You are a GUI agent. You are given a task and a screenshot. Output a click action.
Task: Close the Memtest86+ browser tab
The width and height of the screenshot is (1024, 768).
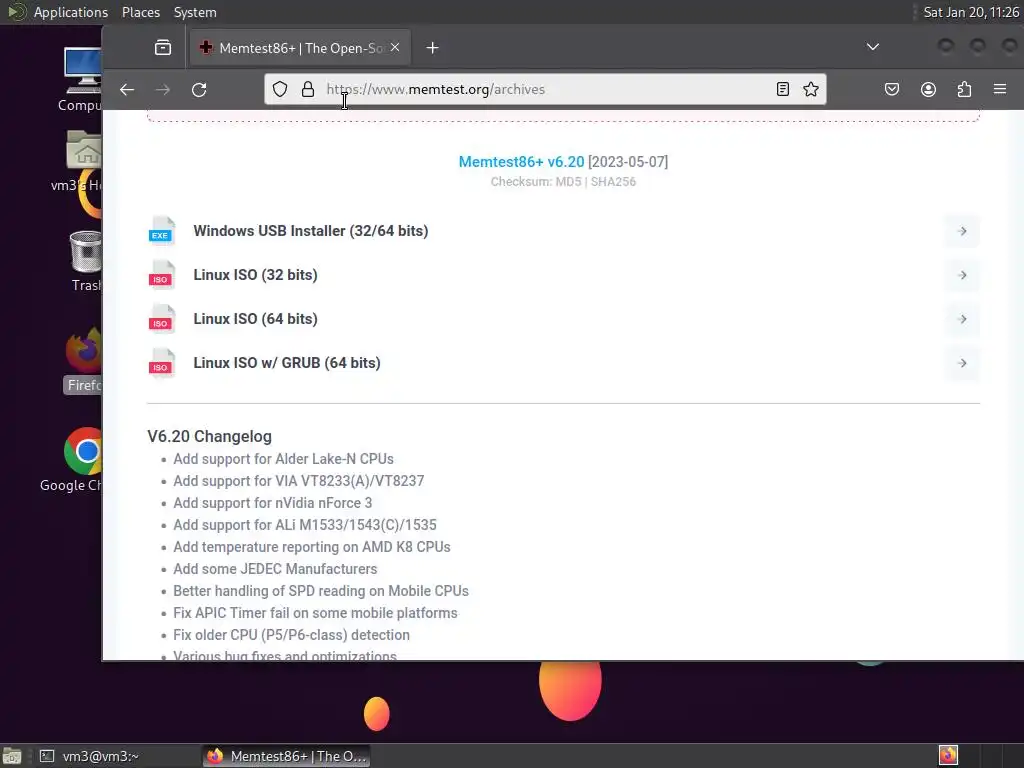395,48
